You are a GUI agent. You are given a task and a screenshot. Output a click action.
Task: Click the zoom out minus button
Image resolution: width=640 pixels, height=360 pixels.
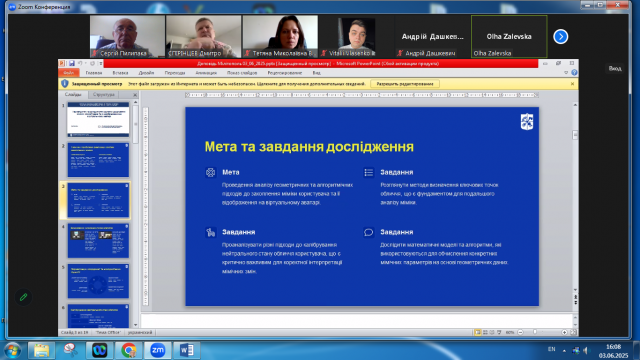(x=520, y=332)
